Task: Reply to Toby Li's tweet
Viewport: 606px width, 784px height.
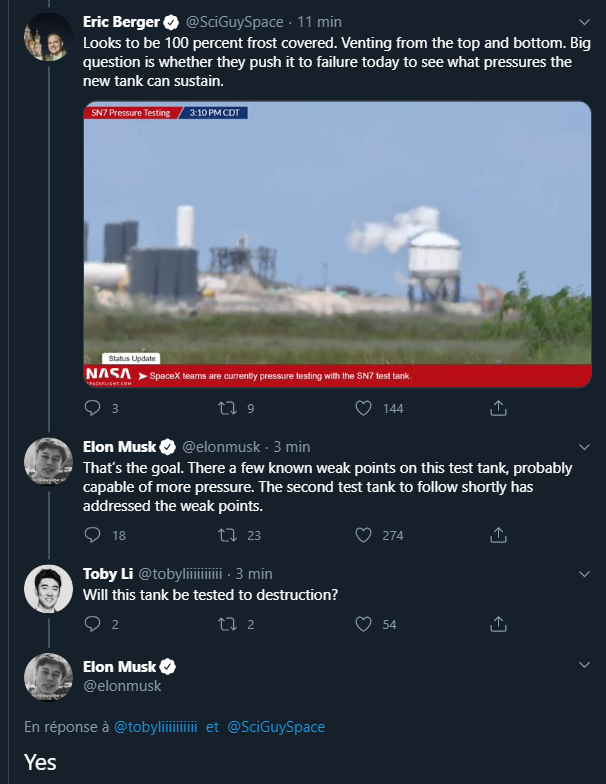Action: pyautogui.click(x=93, y=624)
